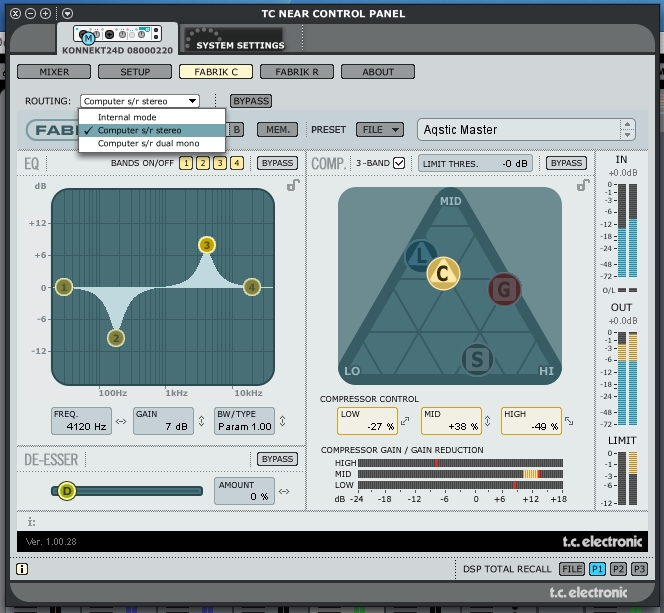
Task: Toggle the main BYPASS next to routing
Action: [251, 101]
